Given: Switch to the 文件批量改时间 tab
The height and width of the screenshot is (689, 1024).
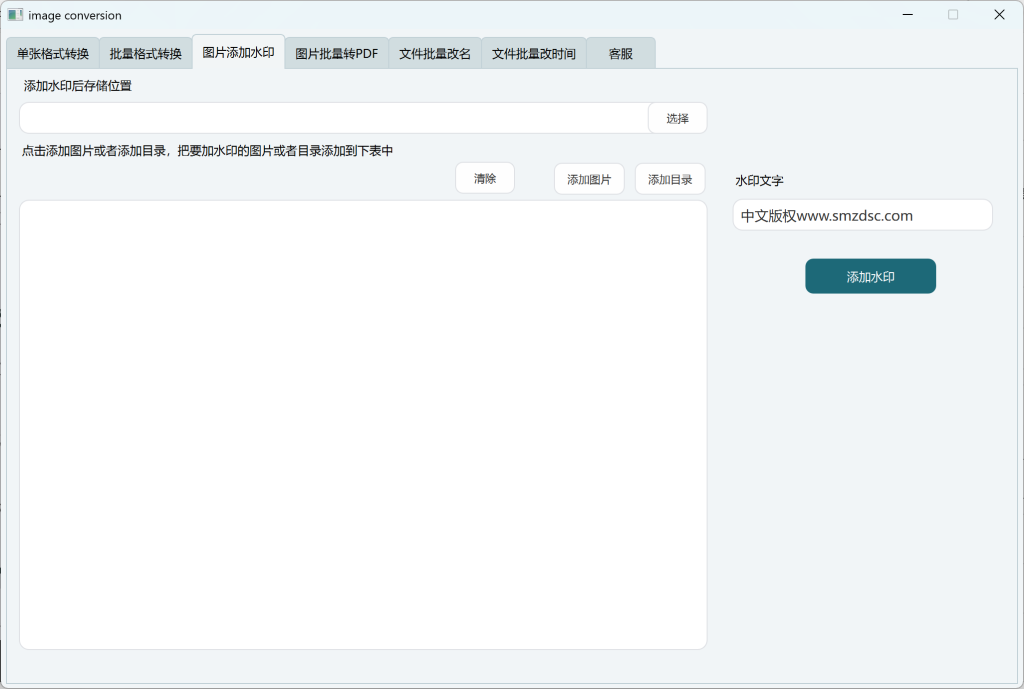Looking at the screenshot, I should pos(534,54).
